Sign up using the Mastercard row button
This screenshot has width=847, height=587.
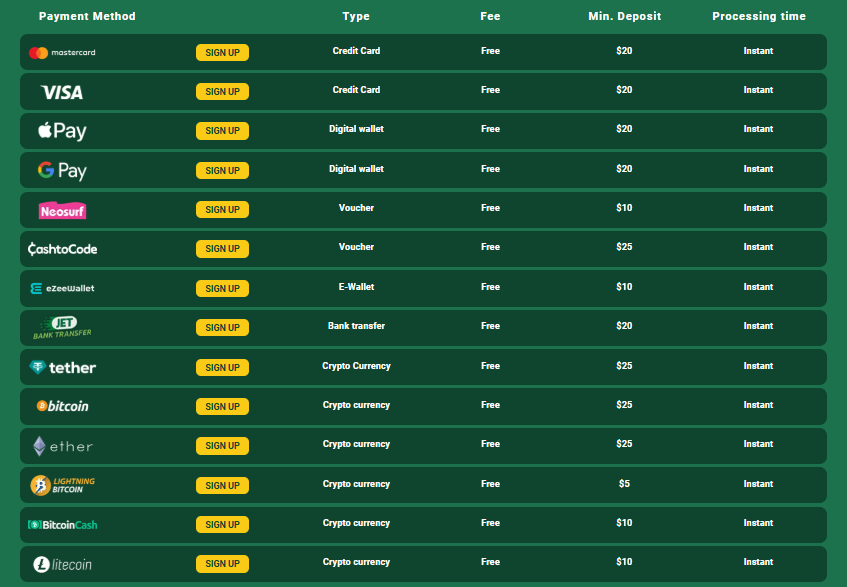tap(223, 52)
